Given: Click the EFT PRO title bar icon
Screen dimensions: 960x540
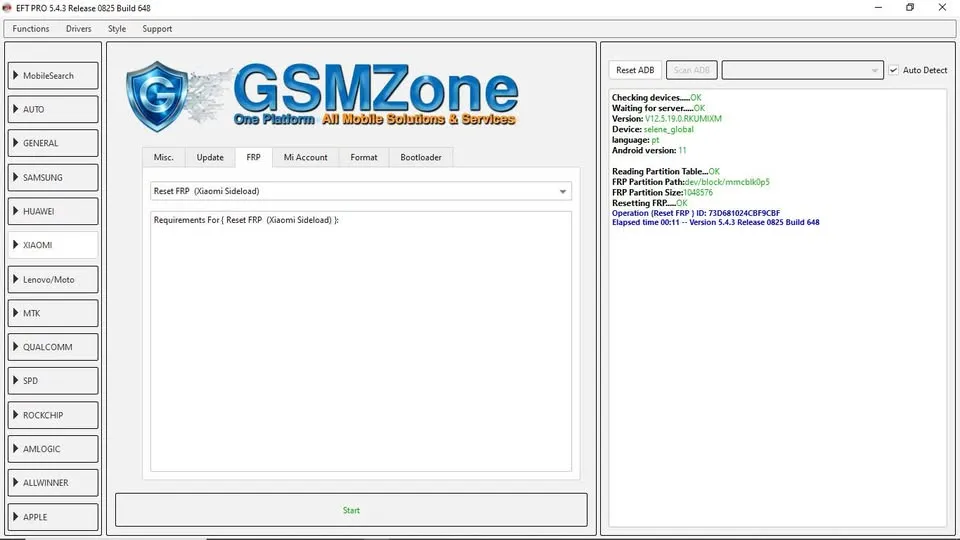Looking at the screenshot, I should [x=9, y=8].
